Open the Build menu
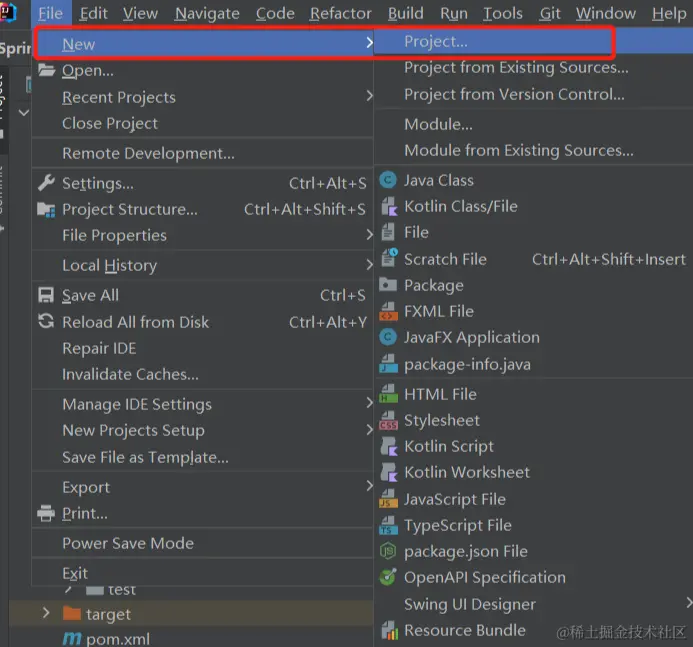This screenshot has width=693, height=647. [405, 14]
